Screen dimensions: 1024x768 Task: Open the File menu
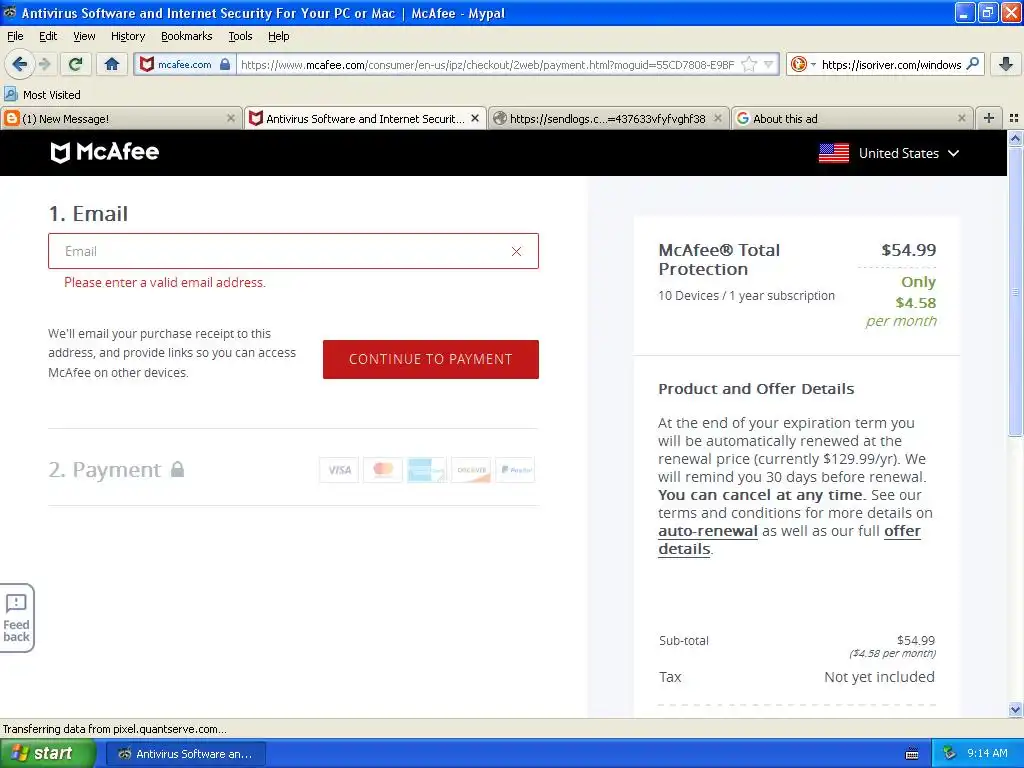(x=15, y=36)
